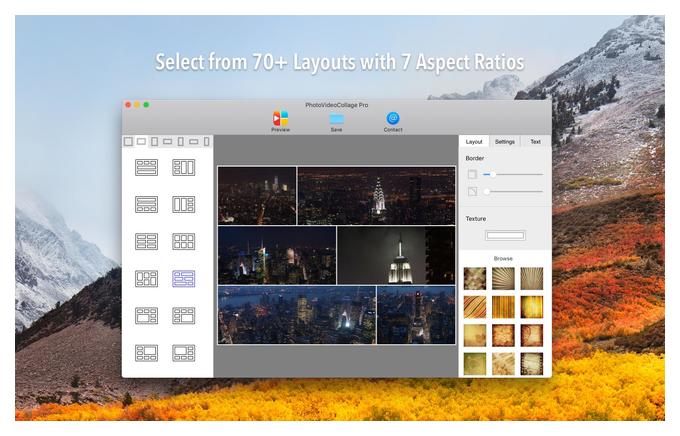Choose the square aspect ratio icon
The height and width of the screenshot is (436, 680).
[x=128, y=141]
